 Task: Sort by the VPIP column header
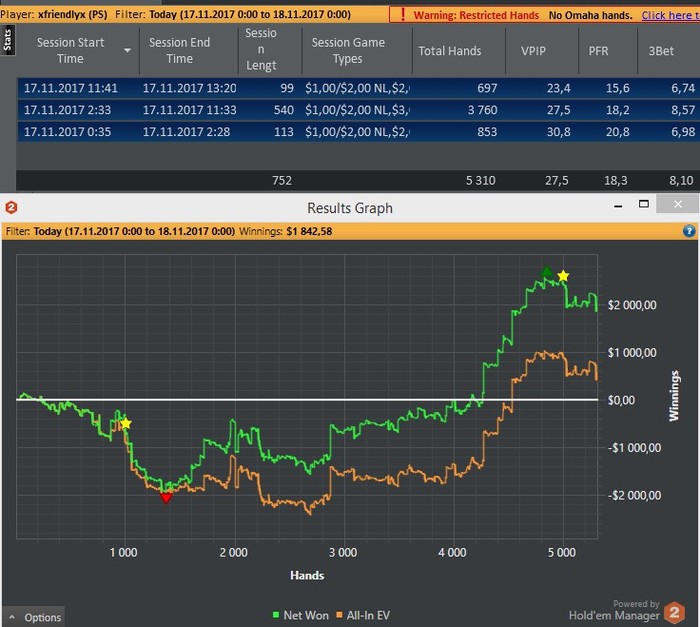click(x=533, y=51)
